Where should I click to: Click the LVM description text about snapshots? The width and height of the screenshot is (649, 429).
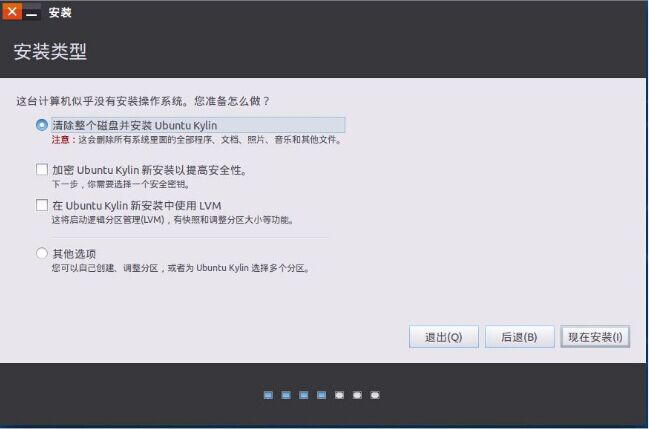point(172,219)
